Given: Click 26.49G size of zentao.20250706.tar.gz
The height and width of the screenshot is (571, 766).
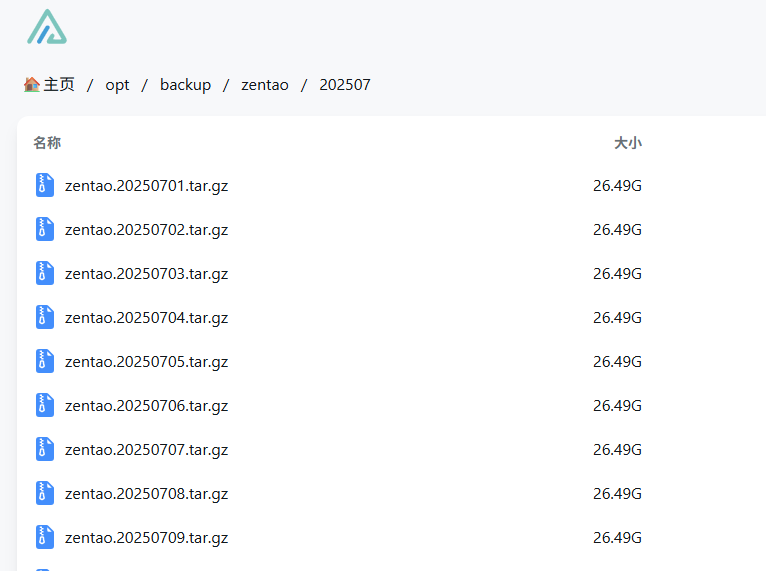Looking at the screenshot, I should coord(617,405).
